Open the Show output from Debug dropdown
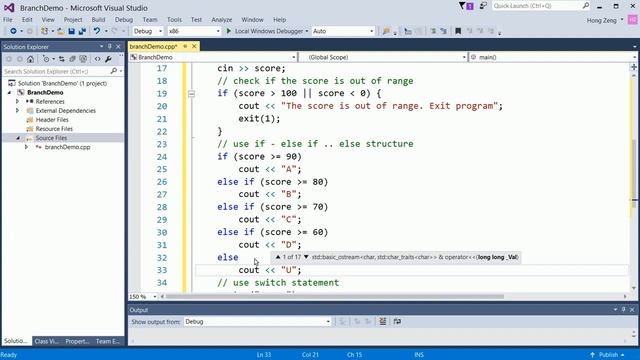 pos(257,322)
